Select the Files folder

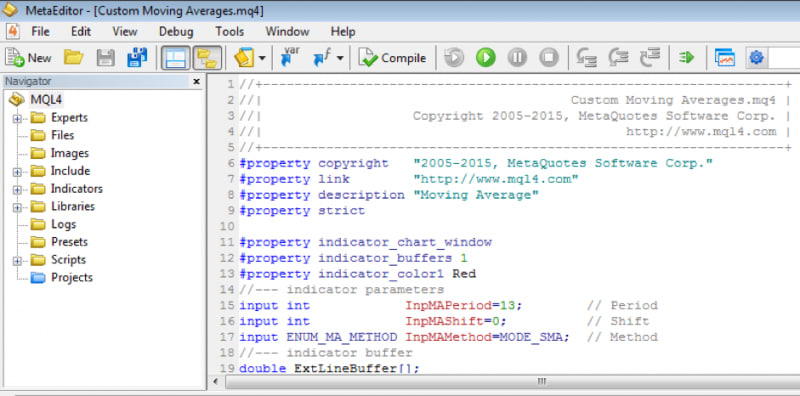click(62, 135)
